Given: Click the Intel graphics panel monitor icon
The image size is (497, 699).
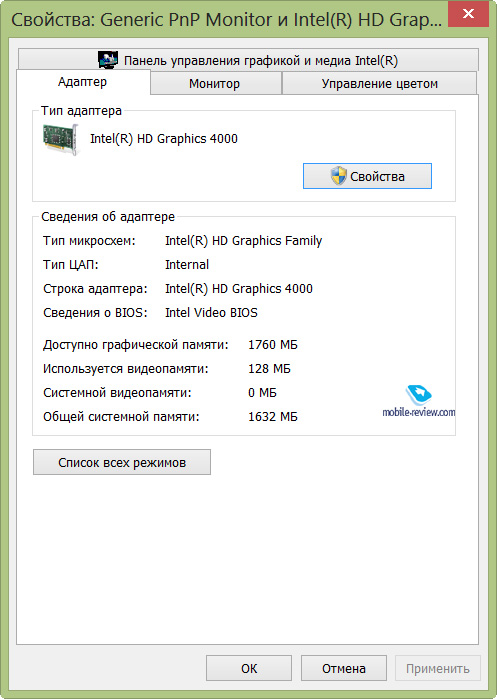Looking at the screenshot, I should click(108, 60).
